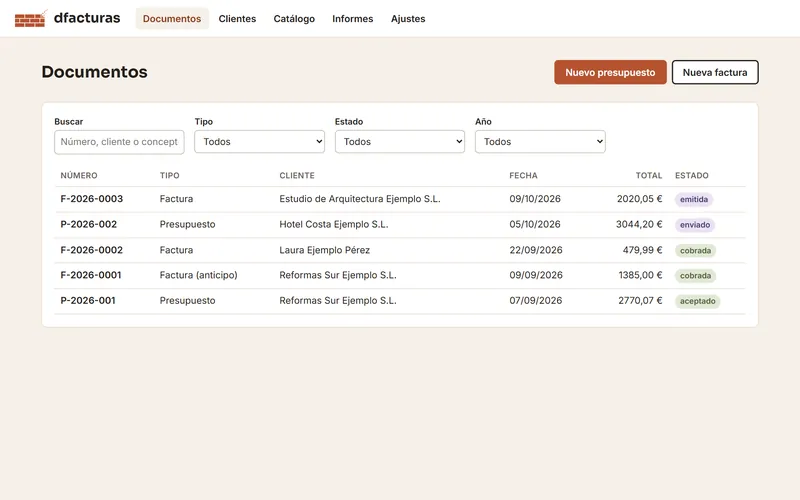Image resolution: width=800 pixels, height=500 pixels.
Task: Click the NÚMERO column header
Action: pos(79,176)
